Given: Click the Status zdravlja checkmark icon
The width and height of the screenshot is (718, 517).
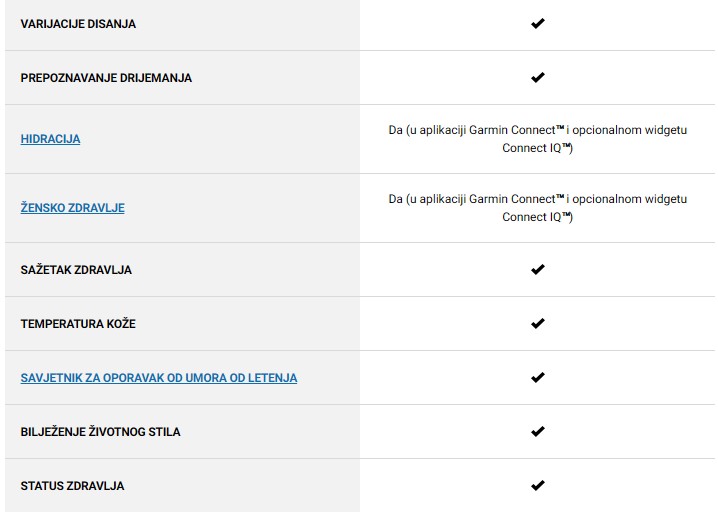Looking at the screenshot, I should [538, 486].
